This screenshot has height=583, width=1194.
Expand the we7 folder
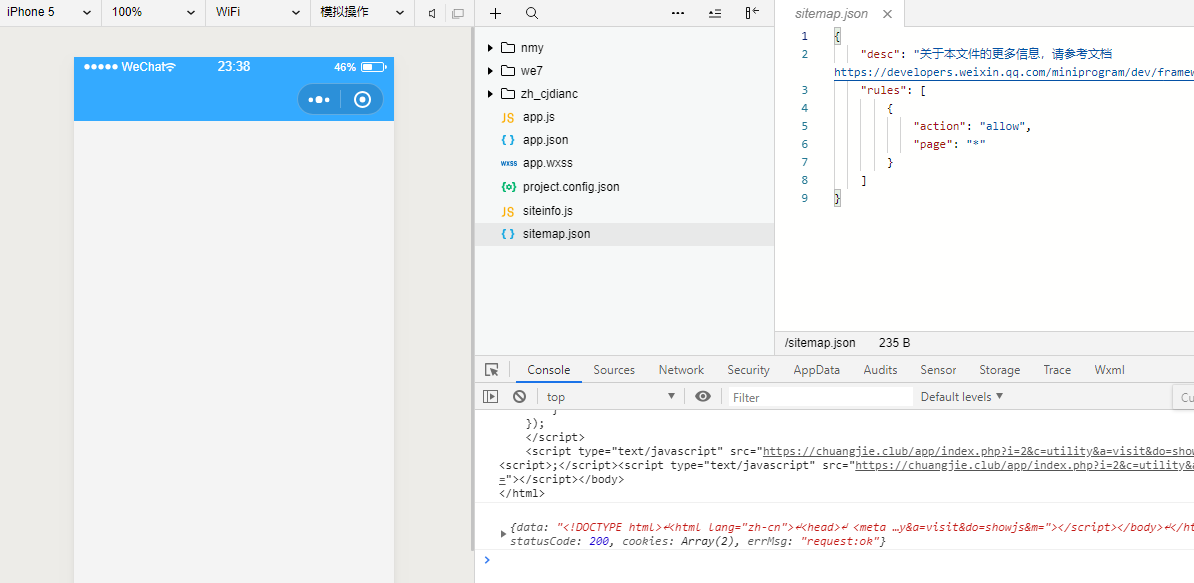[490, 71]
